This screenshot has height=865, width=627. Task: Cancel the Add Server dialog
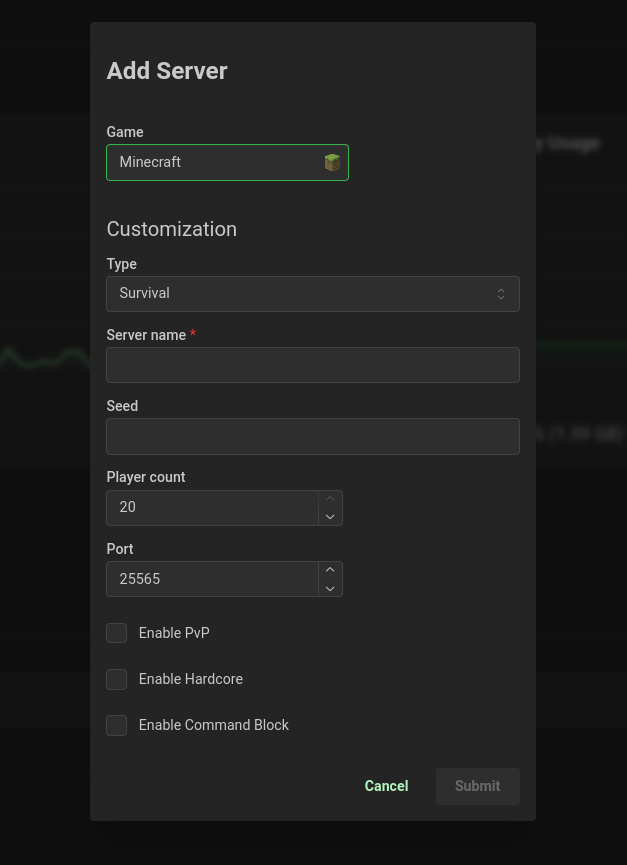(386, 786)
